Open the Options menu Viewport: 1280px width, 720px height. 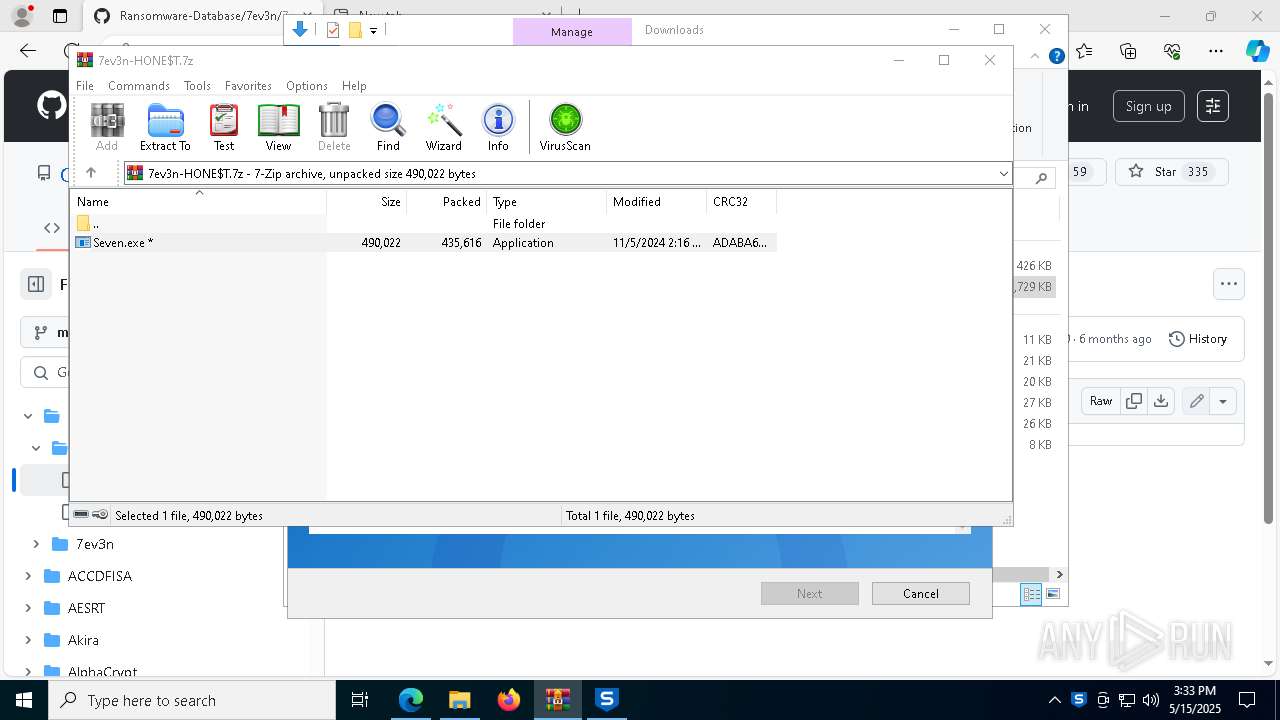coord(307,86)
